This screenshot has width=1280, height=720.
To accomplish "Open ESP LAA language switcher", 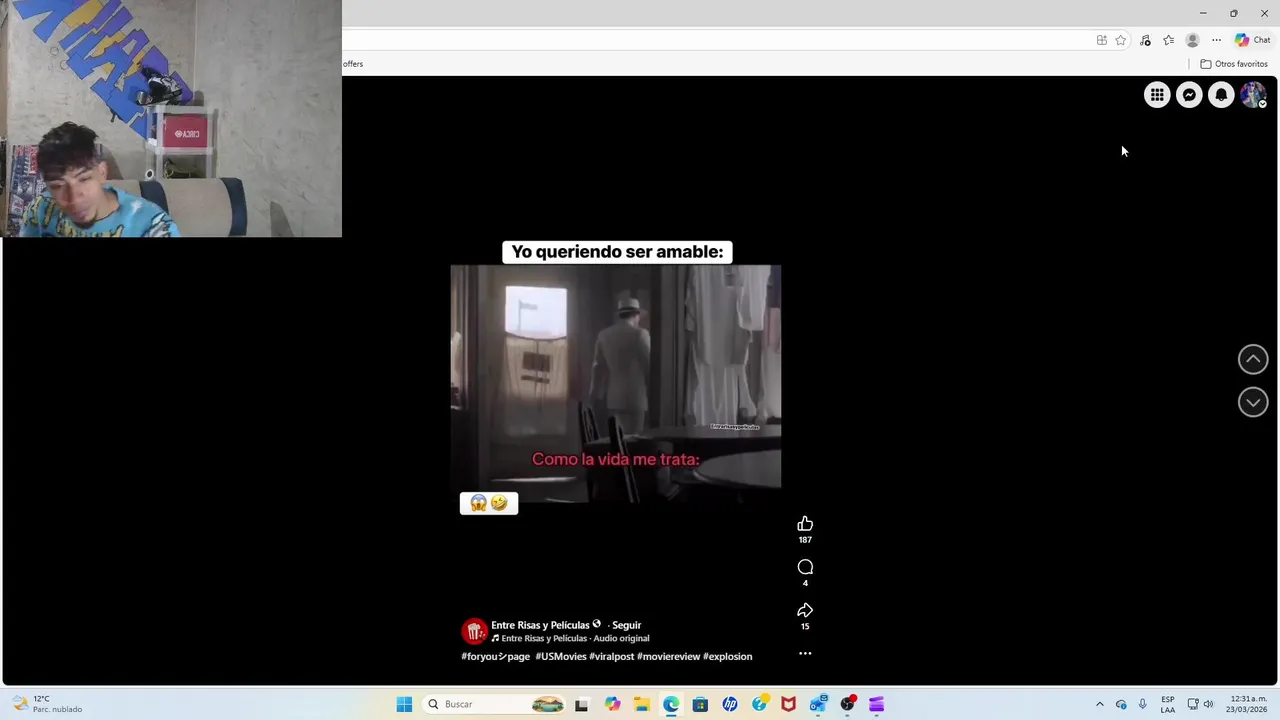I will pos(1168,704).
